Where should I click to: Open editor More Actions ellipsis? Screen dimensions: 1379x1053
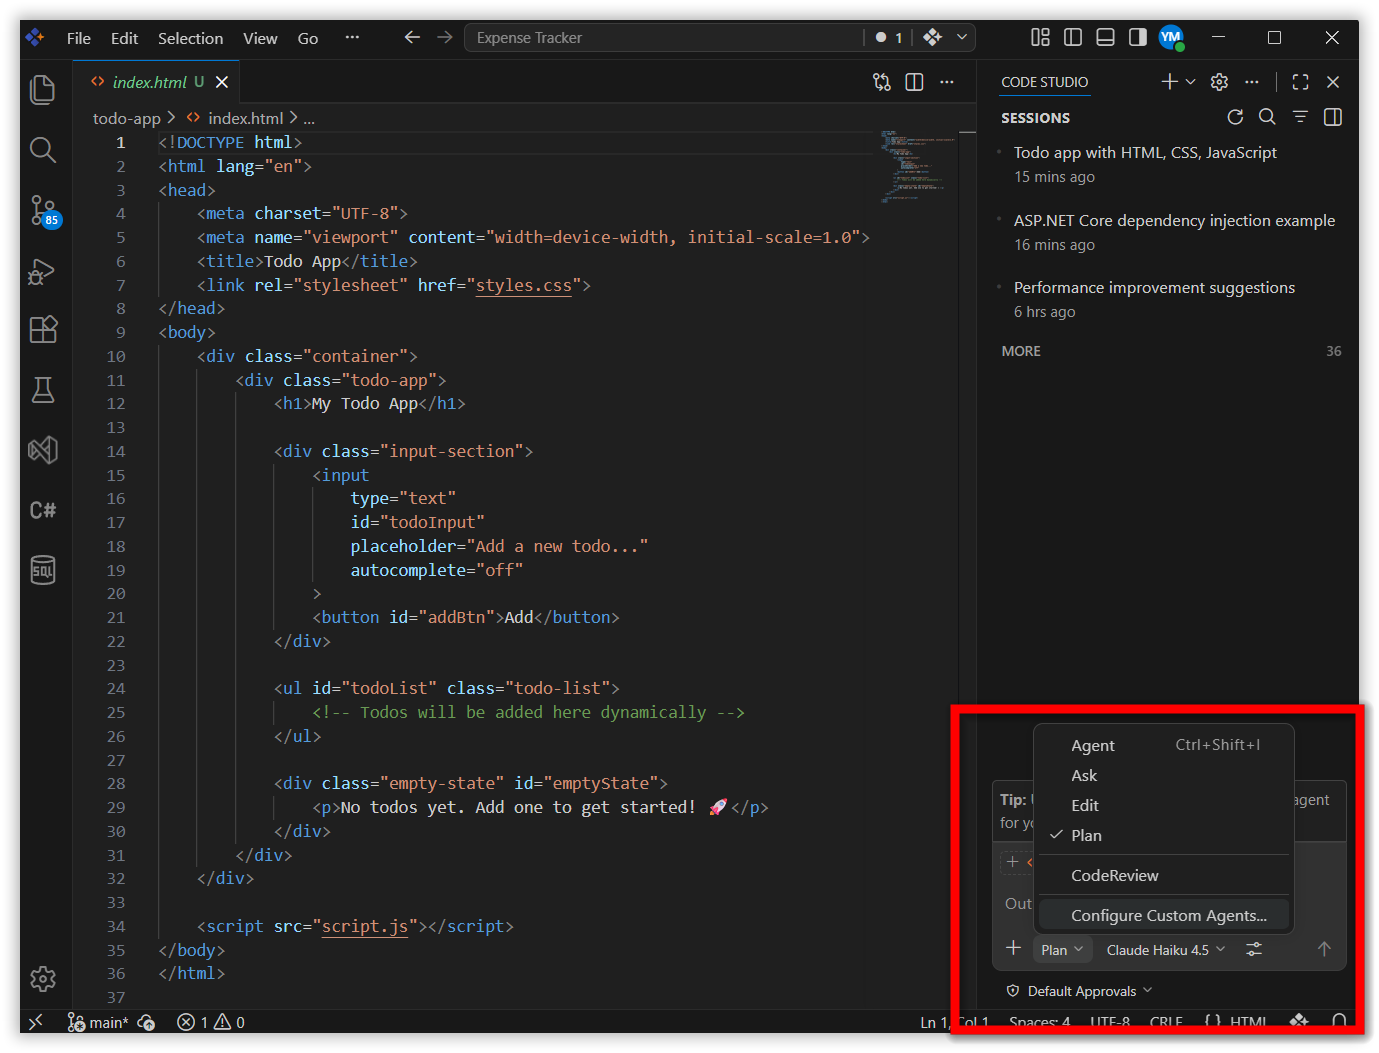(947, 82)
